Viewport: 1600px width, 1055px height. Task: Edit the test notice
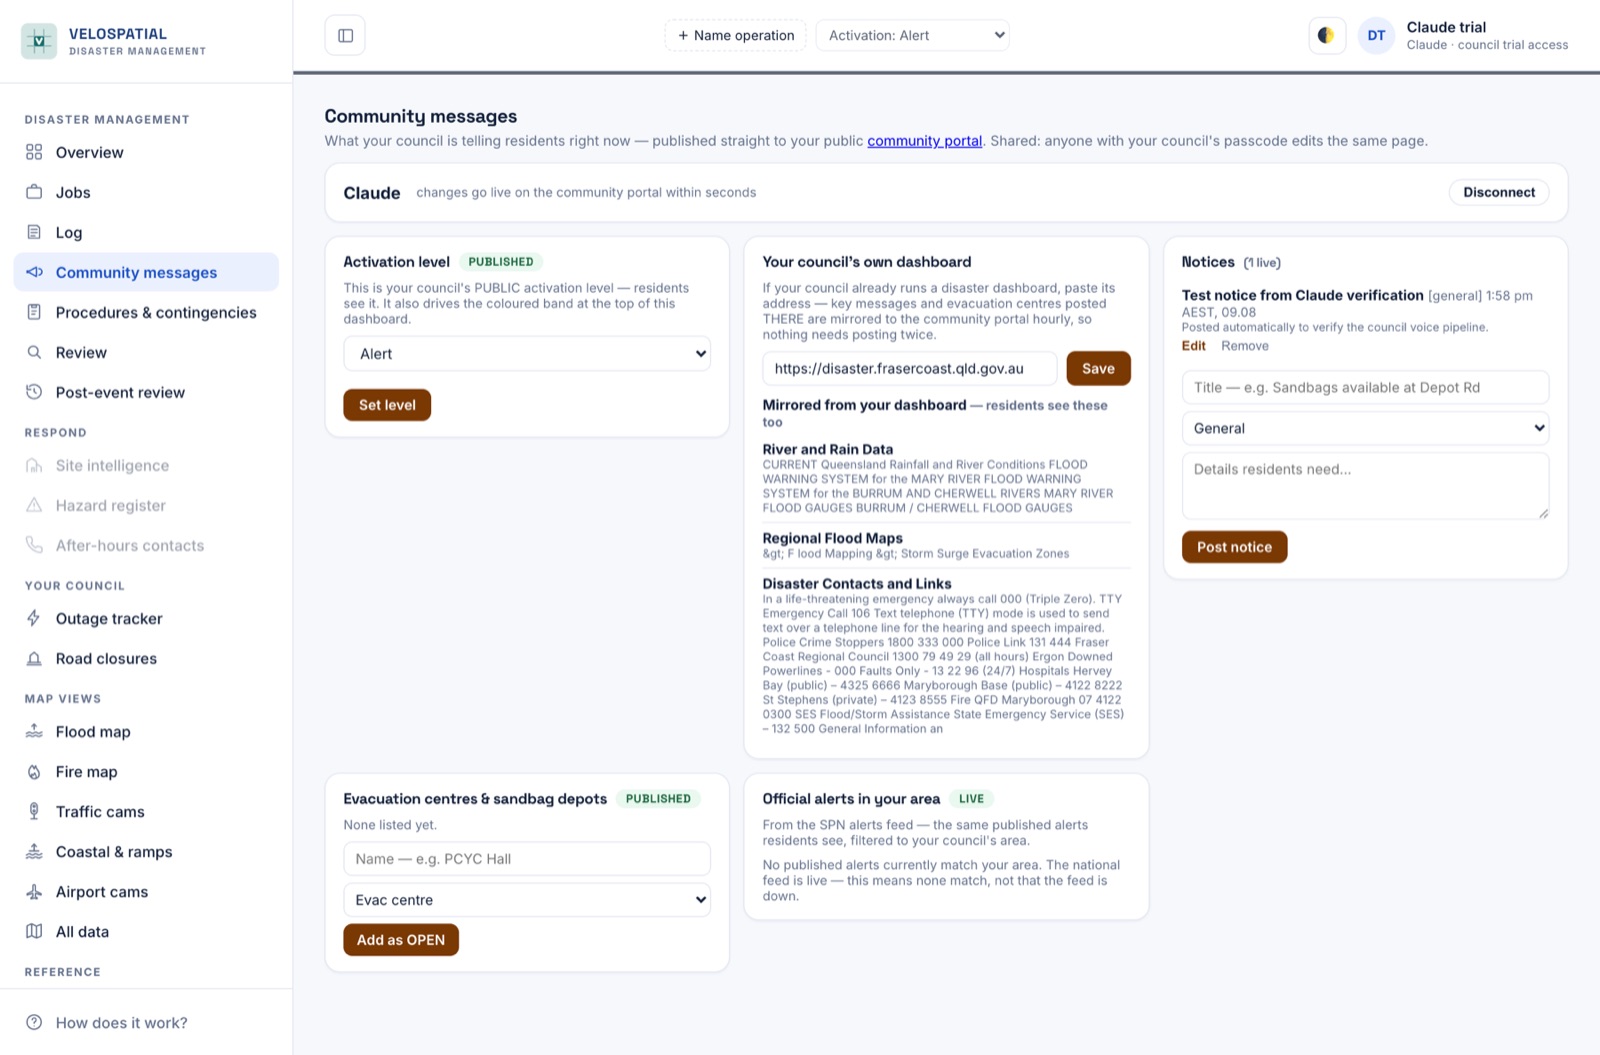1194,346
